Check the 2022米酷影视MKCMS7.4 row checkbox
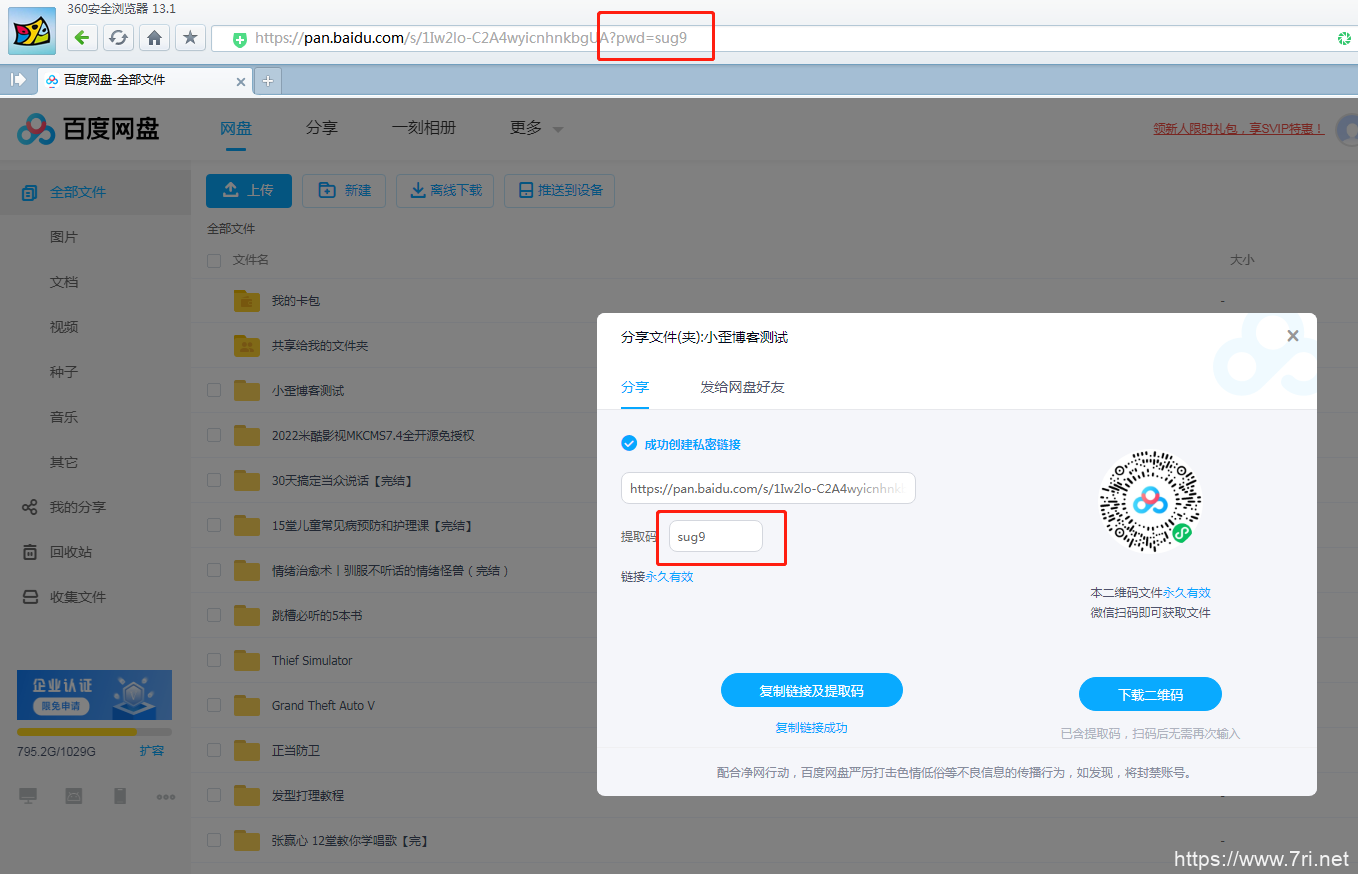1358x874 pixels. (213, 435)
